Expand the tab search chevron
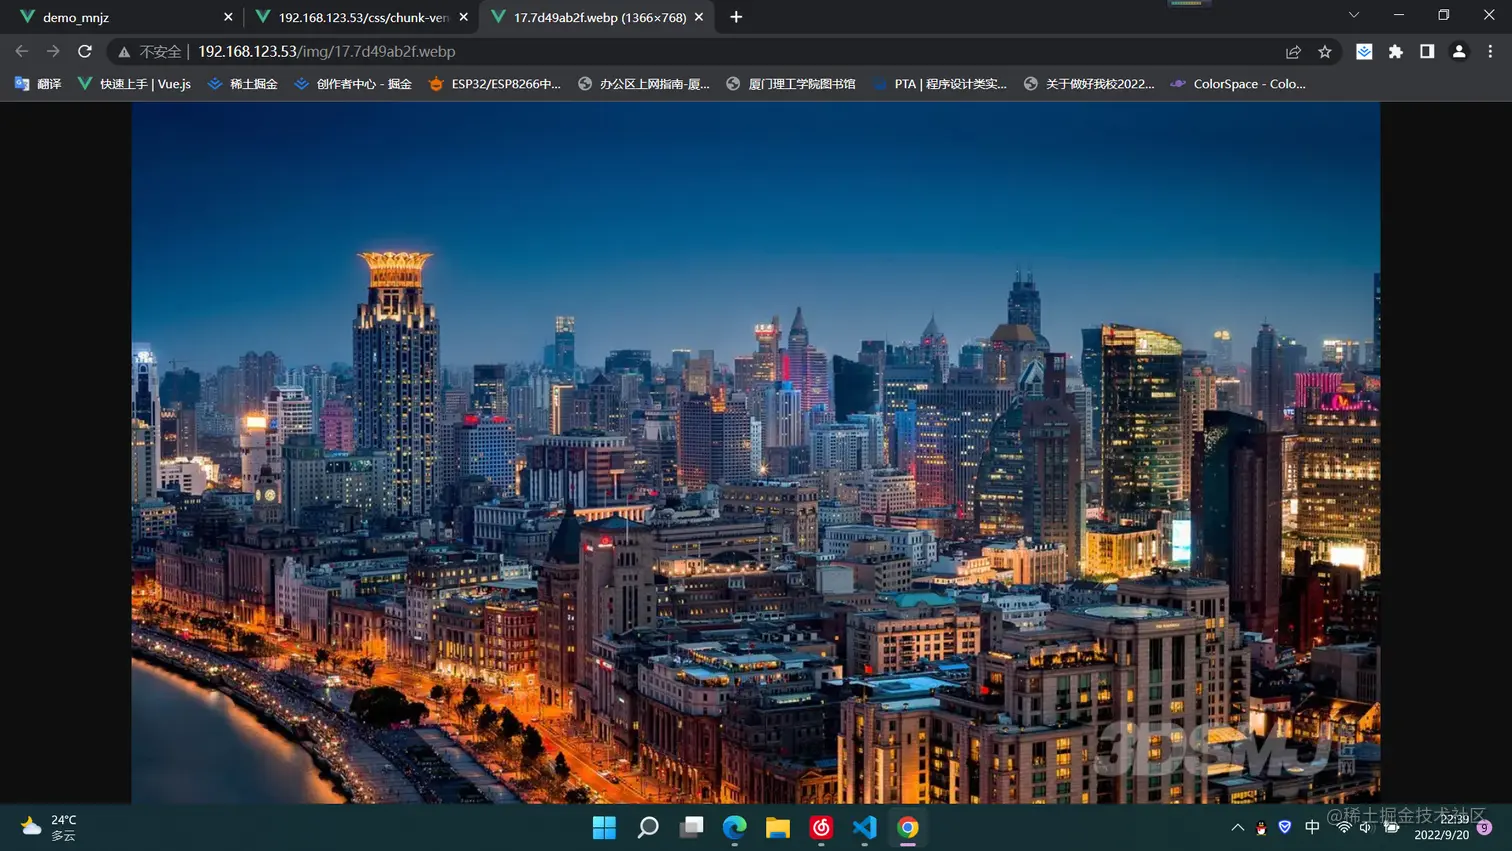 point(1354,15)
